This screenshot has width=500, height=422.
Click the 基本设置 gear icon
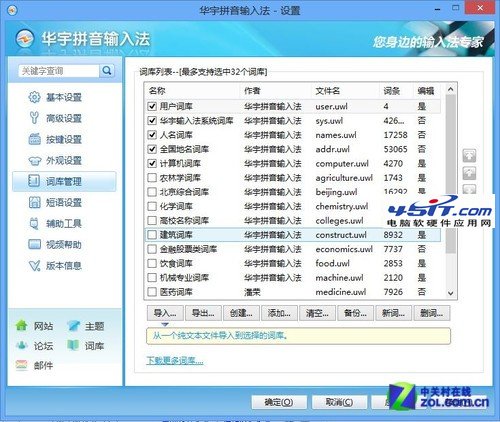click(x=34, y=97)
